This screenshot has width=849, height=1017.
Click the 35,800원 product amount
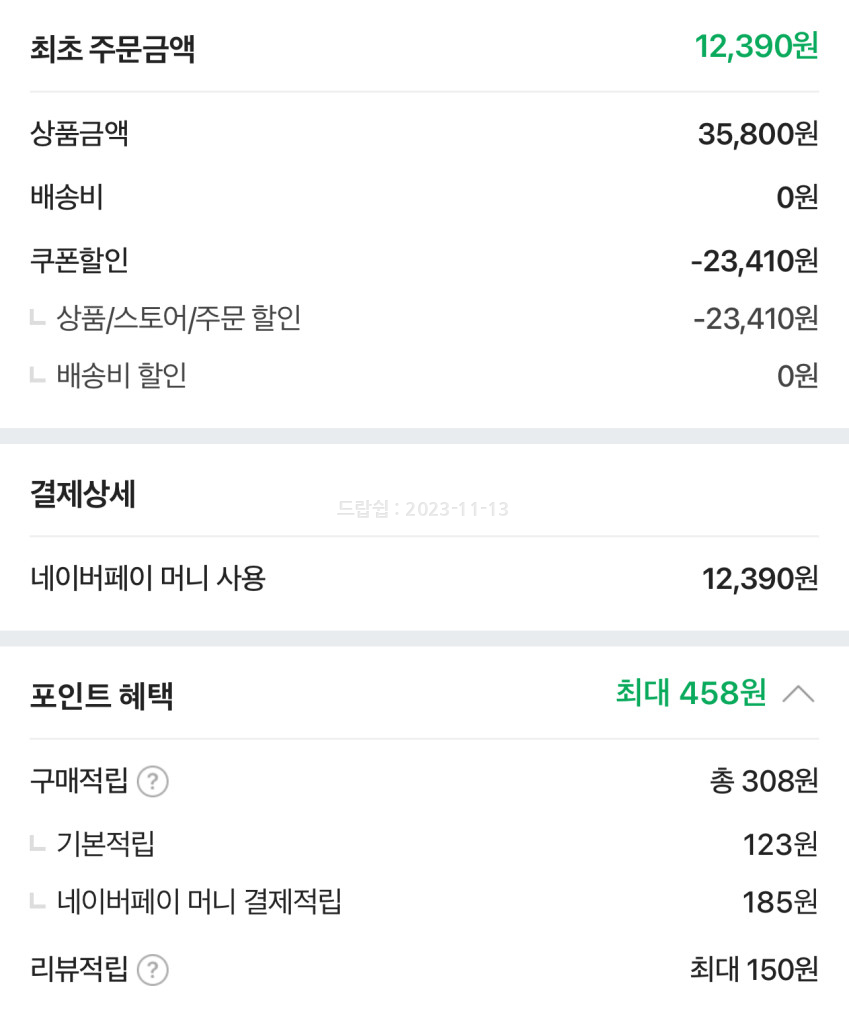pos(757,134)
